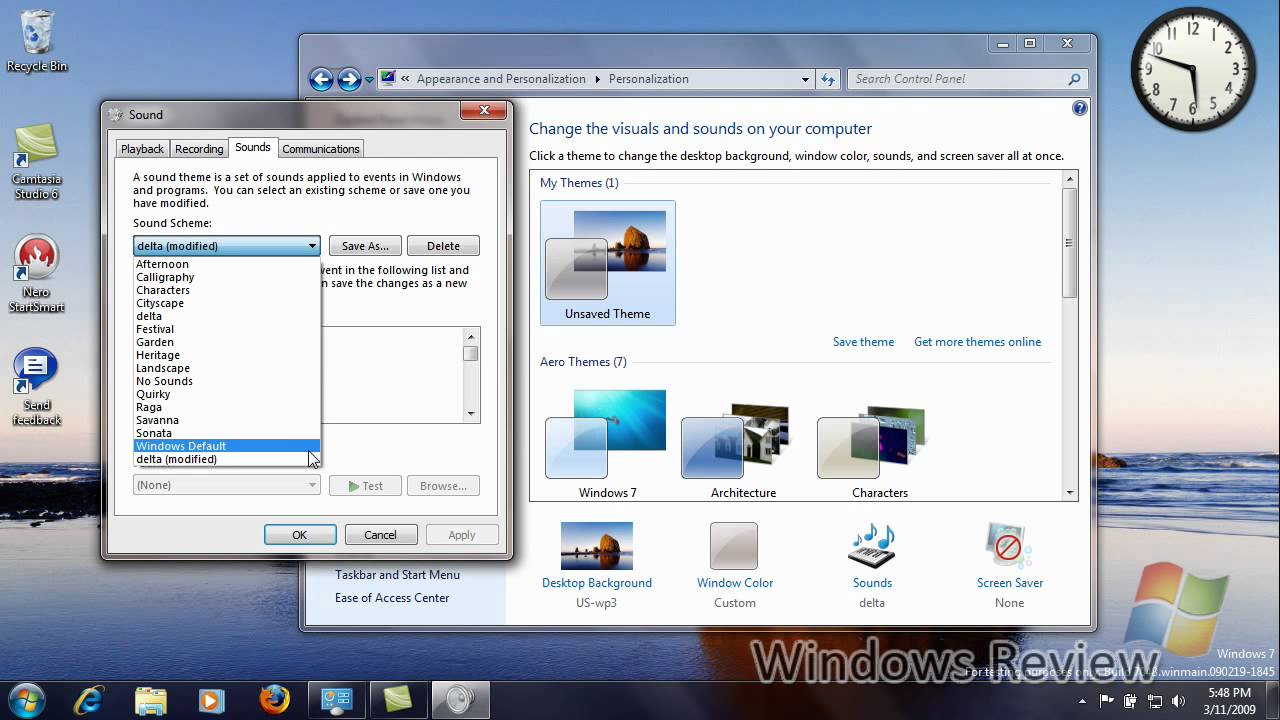Open the Control Panel help icon
The width and height of the screenshot is (1280, 720).
pos(1079,108)
